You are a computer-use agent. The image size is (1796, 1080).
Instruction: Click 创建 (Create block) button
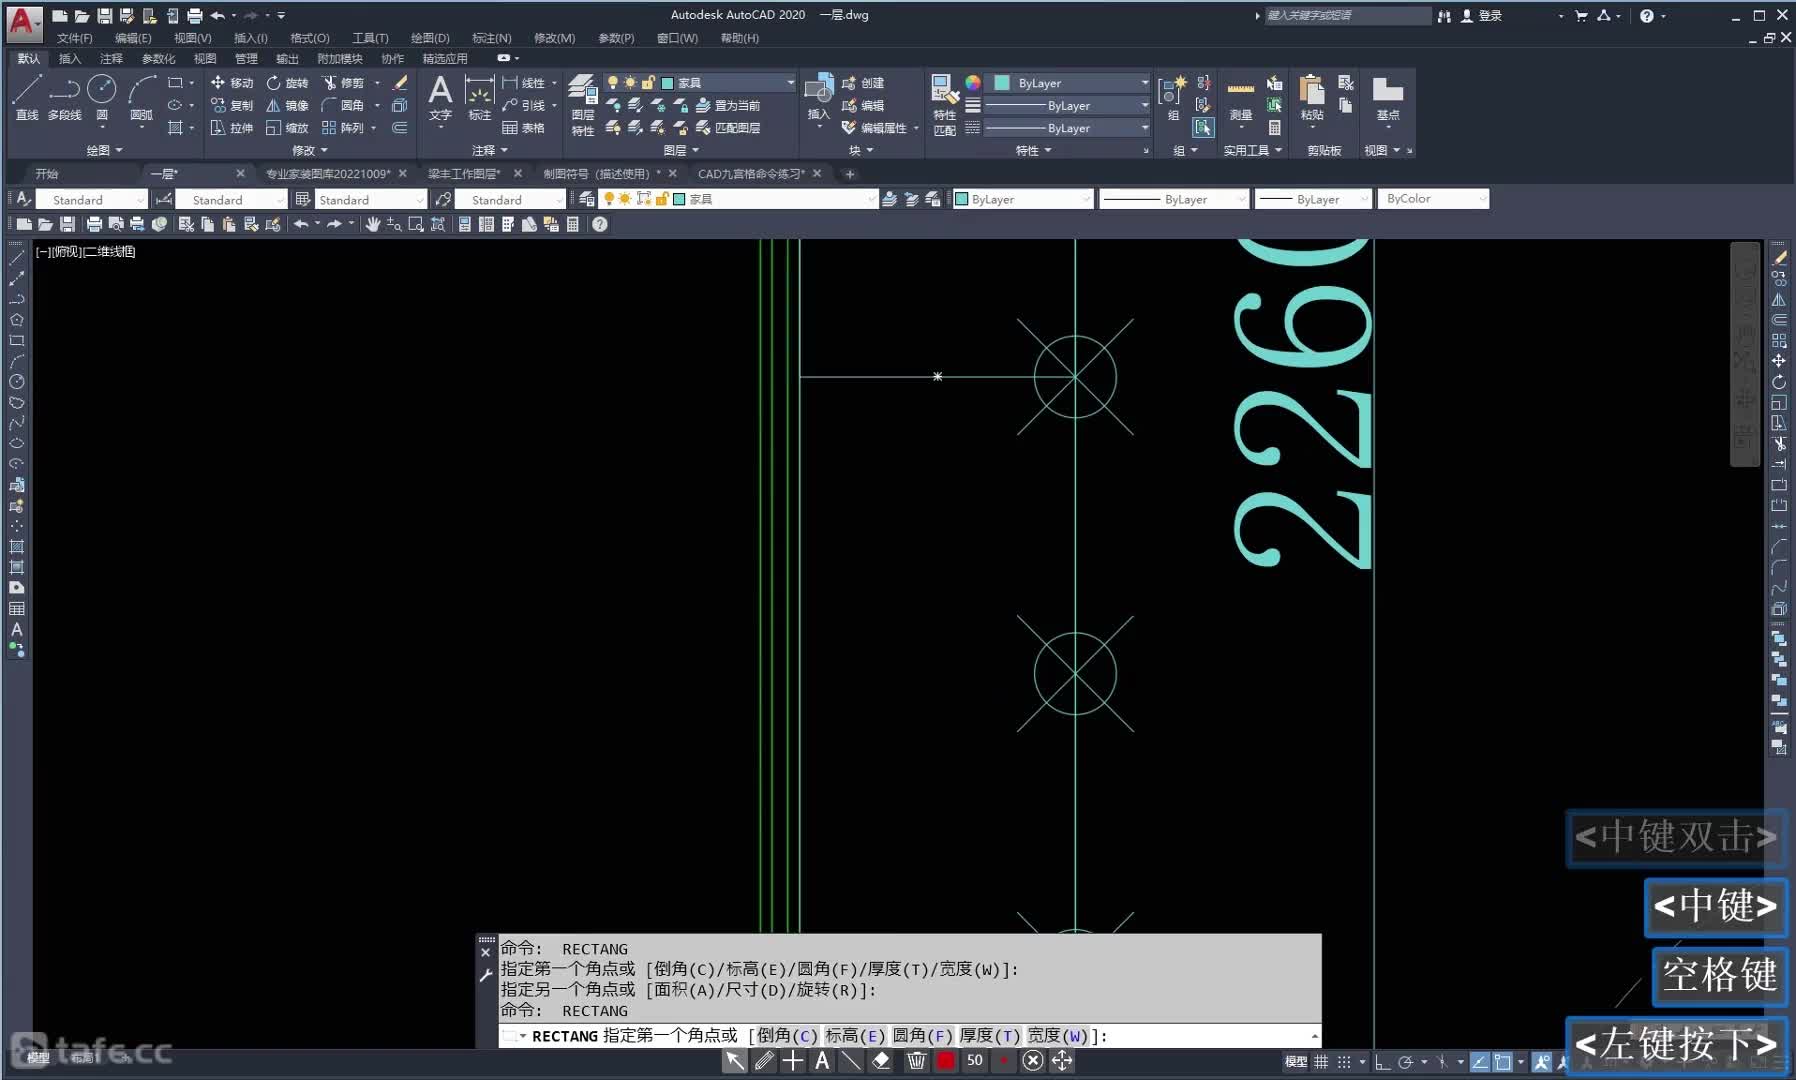pos(863,83)
